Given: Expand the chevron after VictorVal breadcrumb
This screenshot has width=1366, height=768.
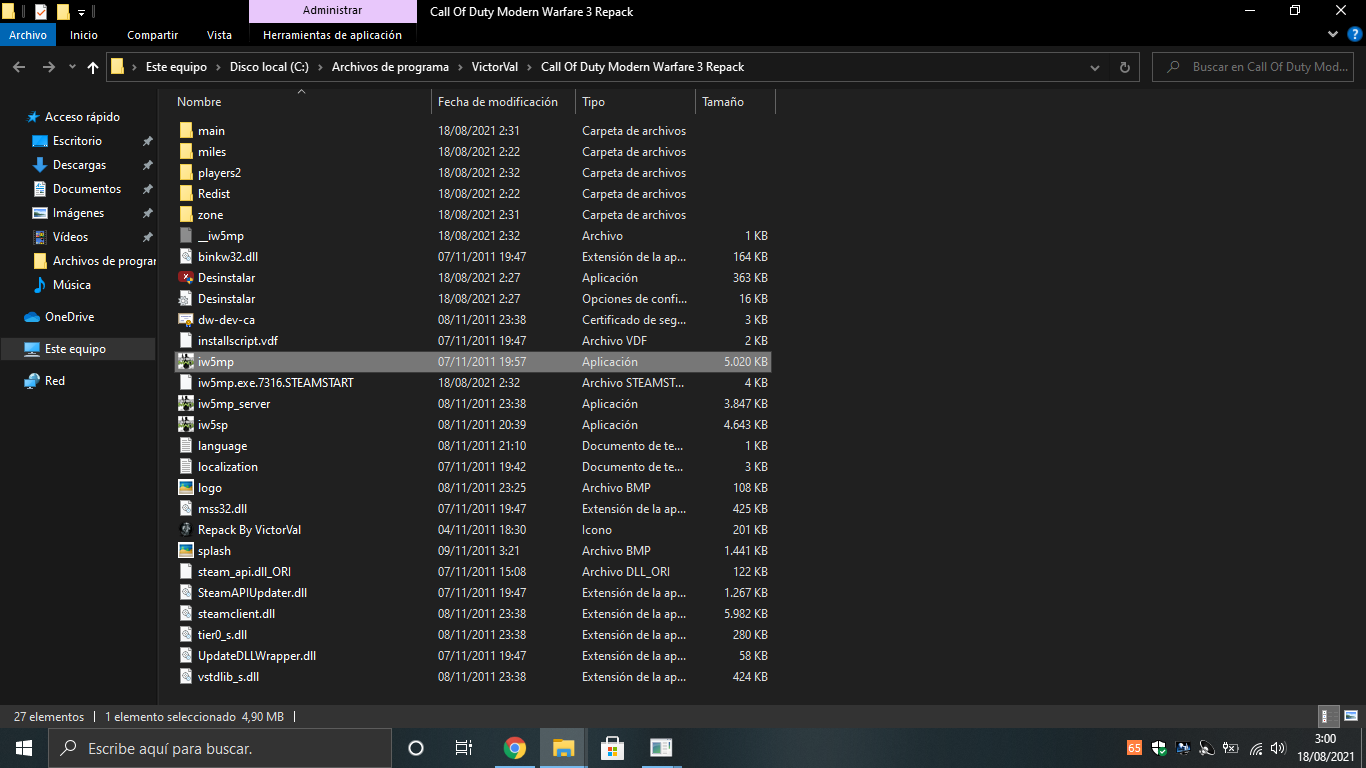Looking at the screenshot, I should 529,67.
